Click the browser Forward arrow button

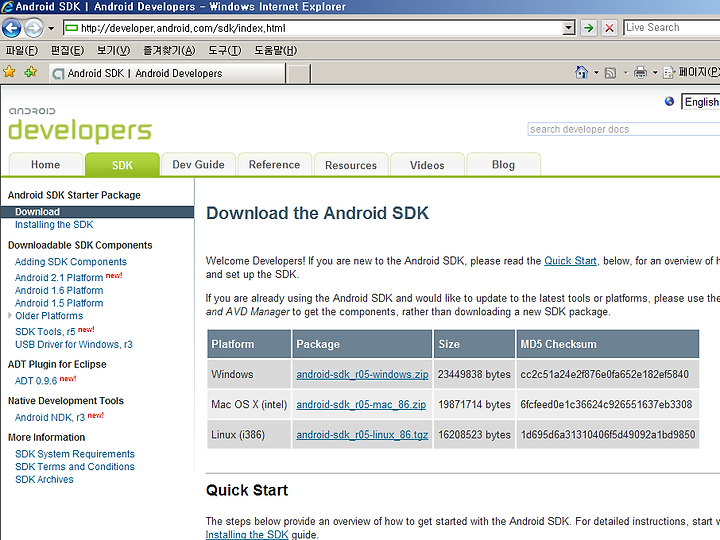(34, 28)
